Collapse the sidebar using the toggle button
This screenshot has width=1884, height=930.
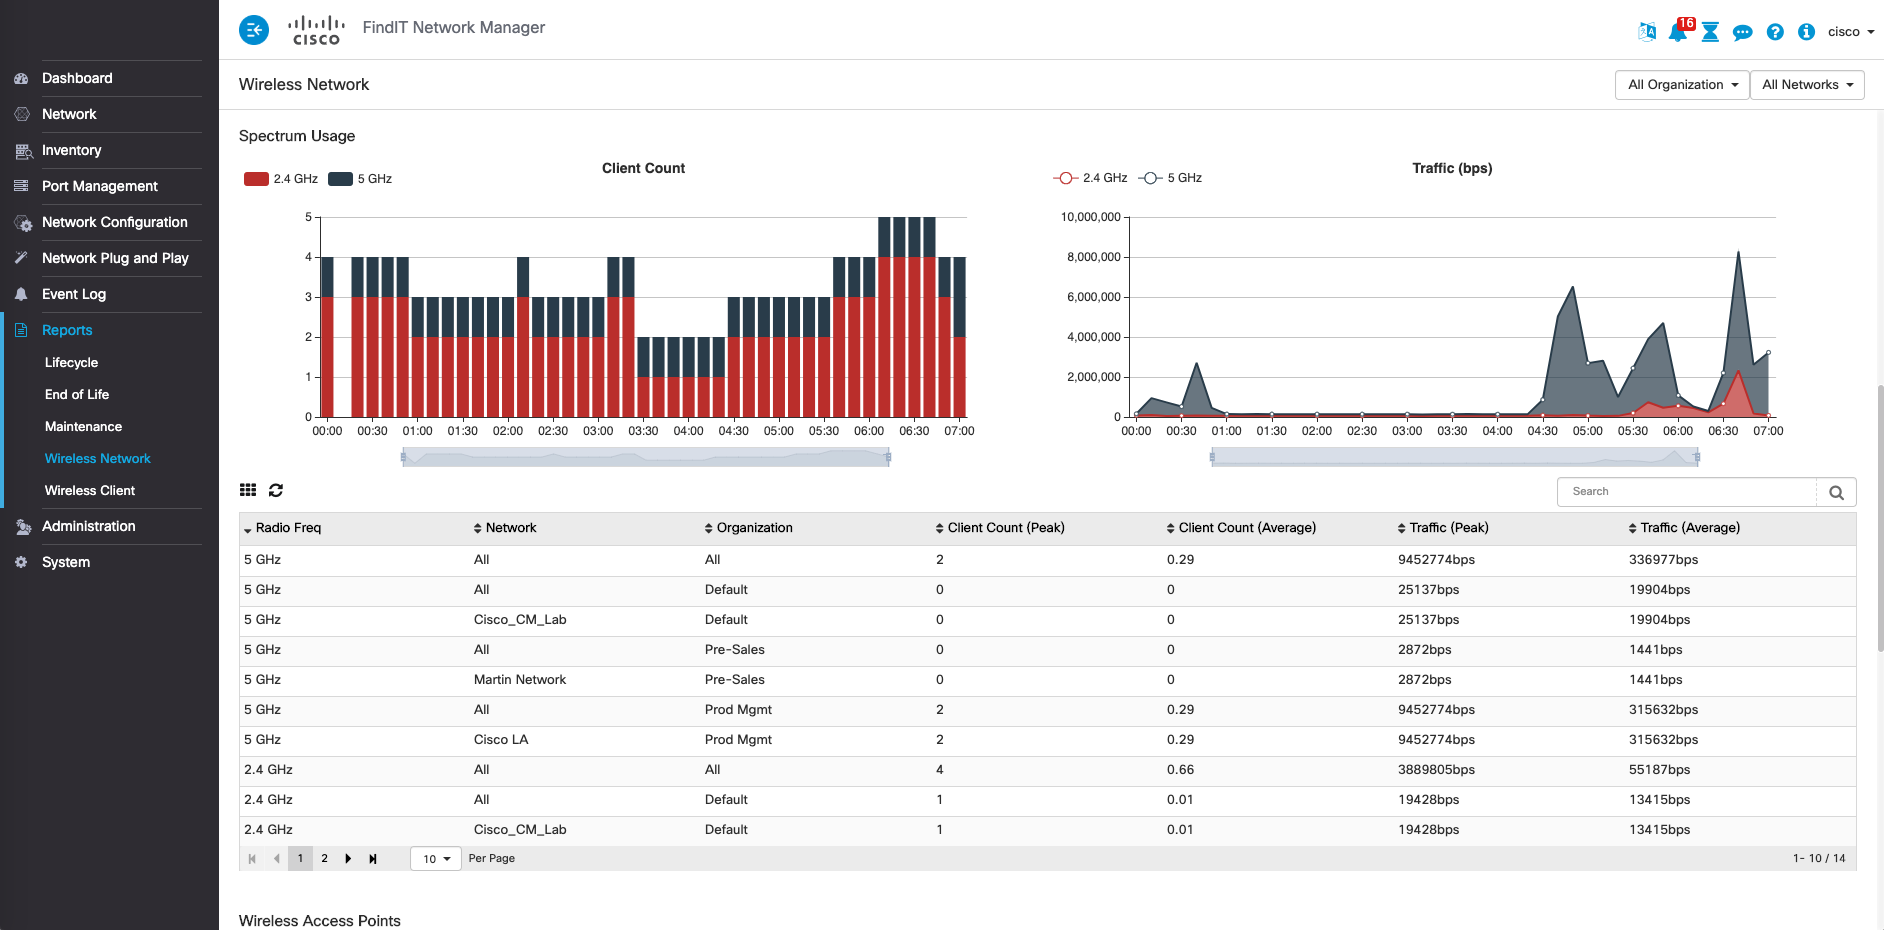pos(254,30)
